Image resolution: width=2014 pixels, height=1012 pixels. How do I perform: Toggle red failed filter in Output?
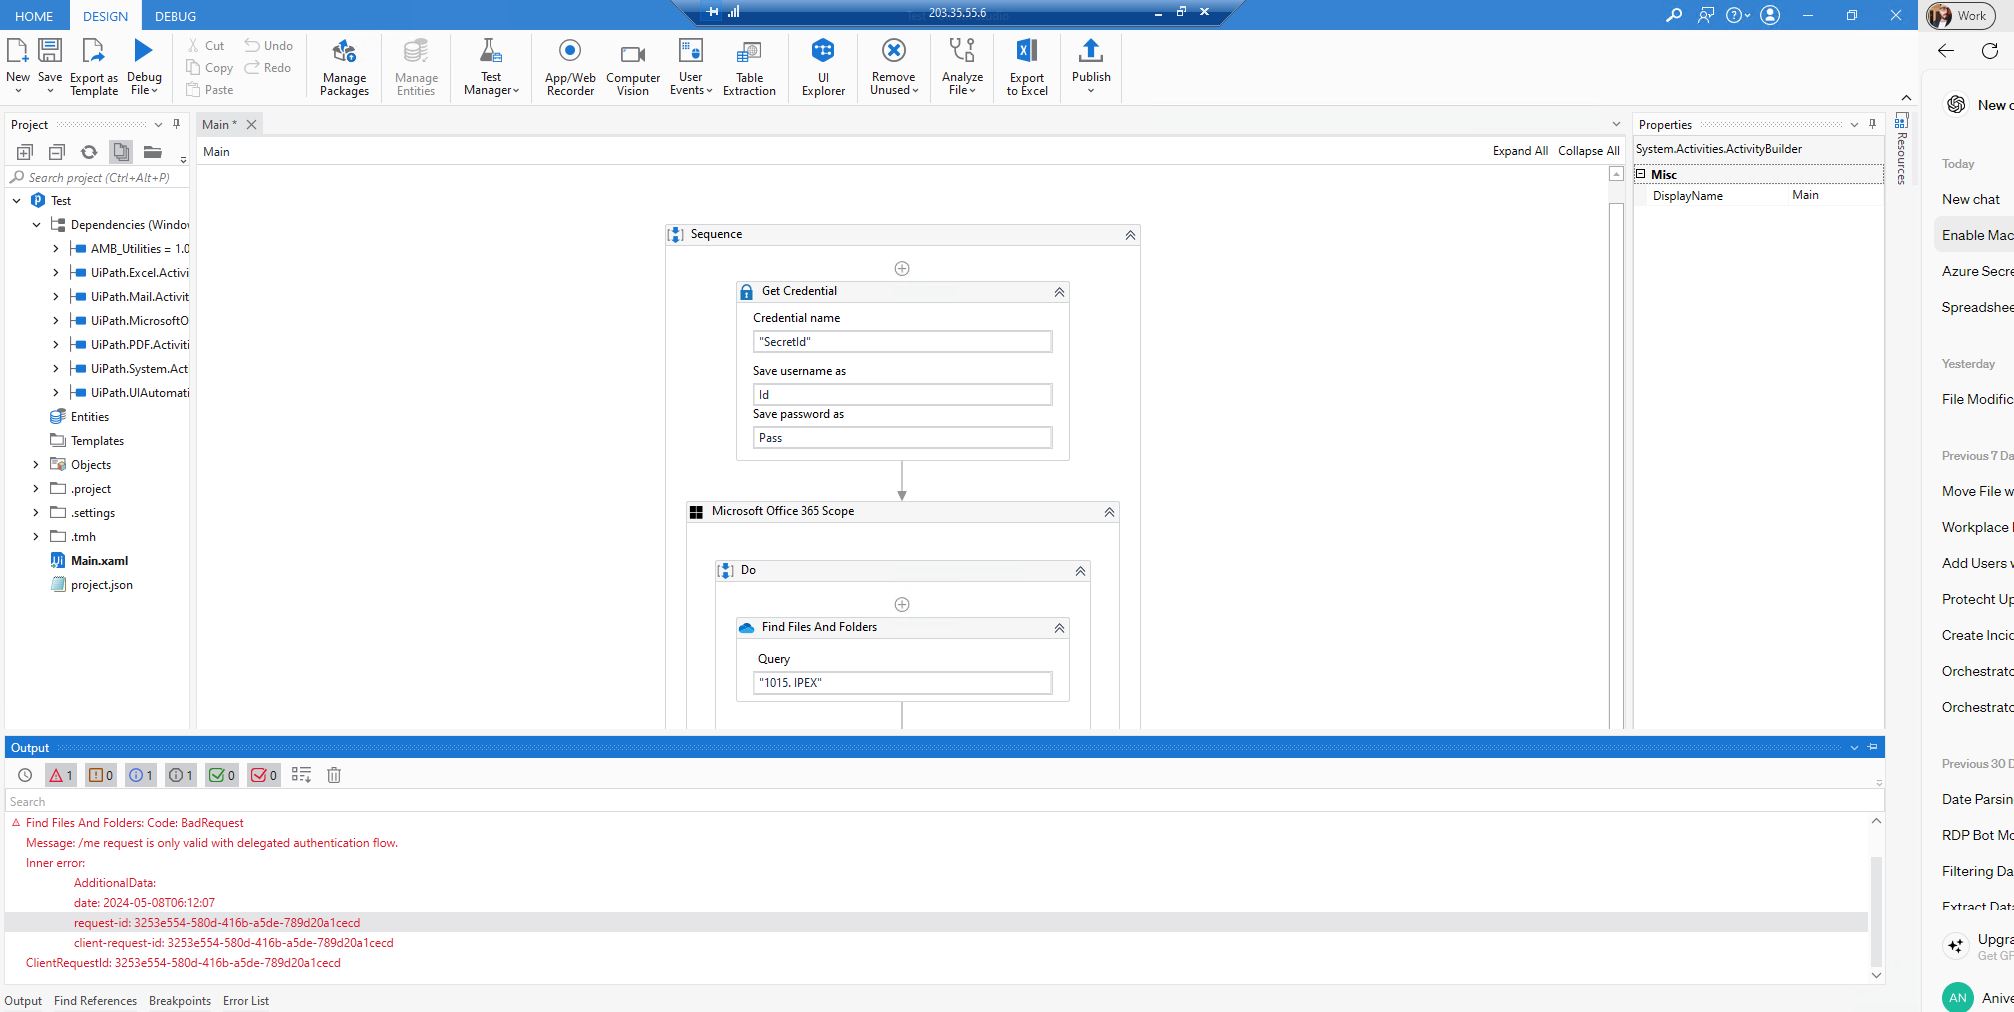(264, 775)
